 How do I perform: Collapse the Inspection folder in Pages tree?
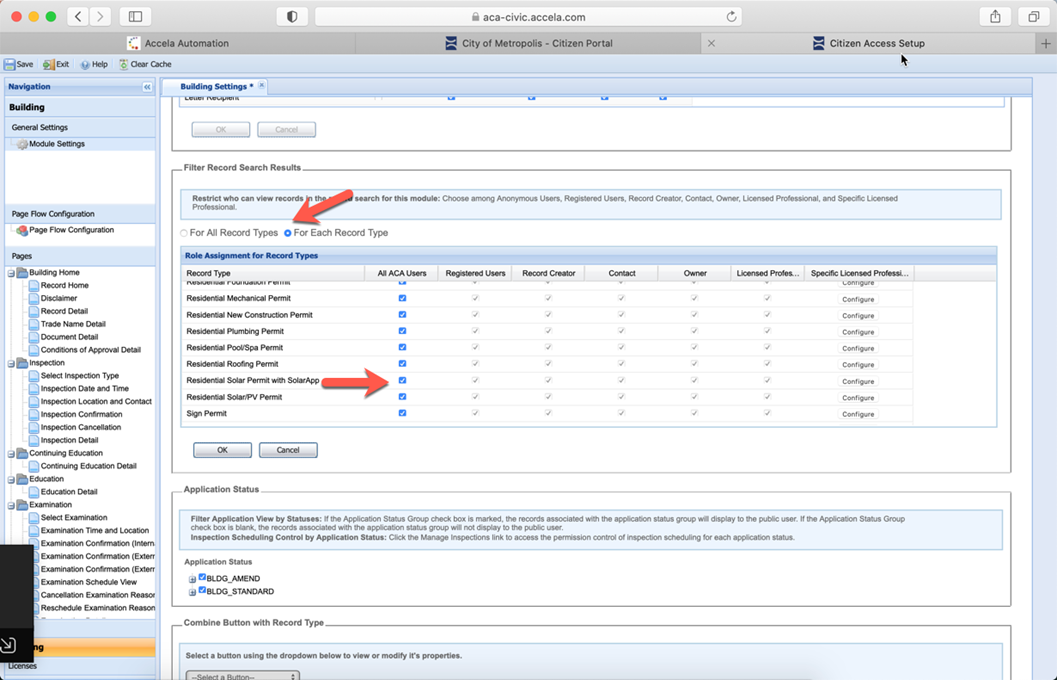click(10, 363)
